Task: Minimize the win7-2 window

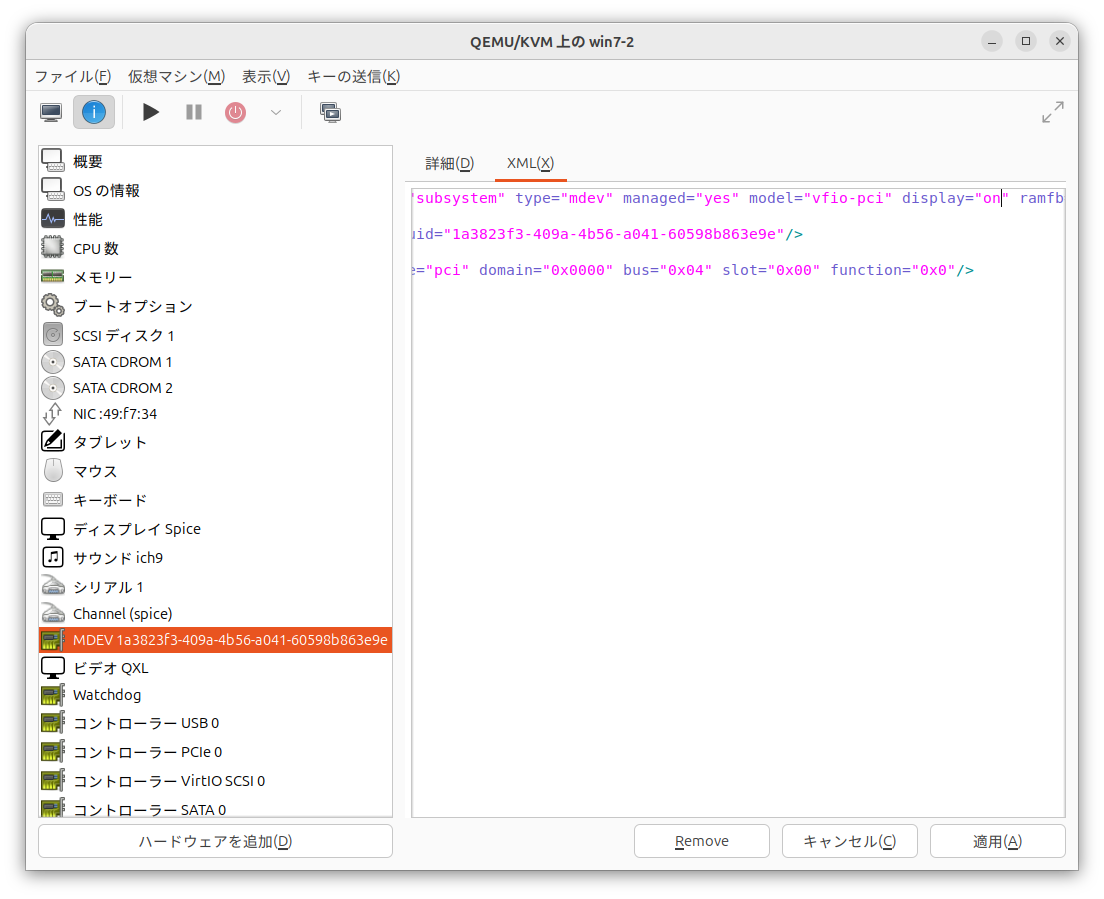Action: [991, 42]
